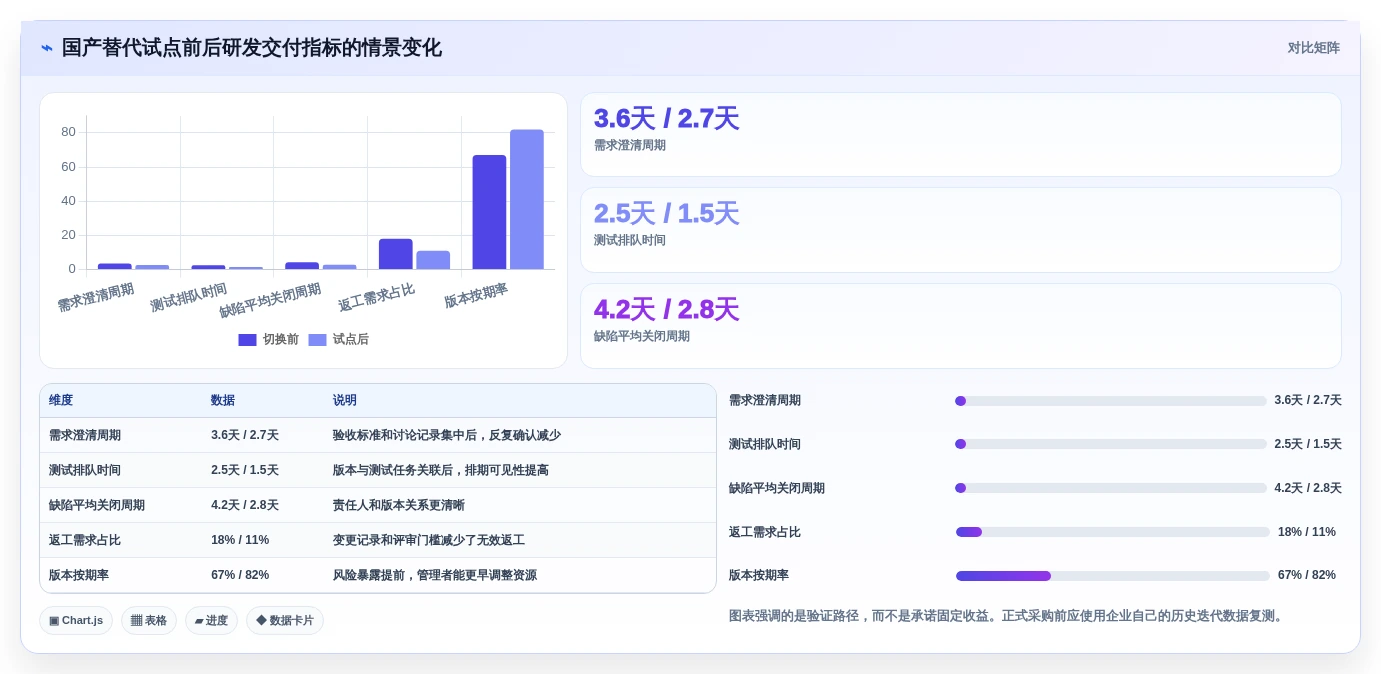Click the 对比矩阵 label in header
Viewport: 1381px width, 674px height.
click(x=1313, y=48)
